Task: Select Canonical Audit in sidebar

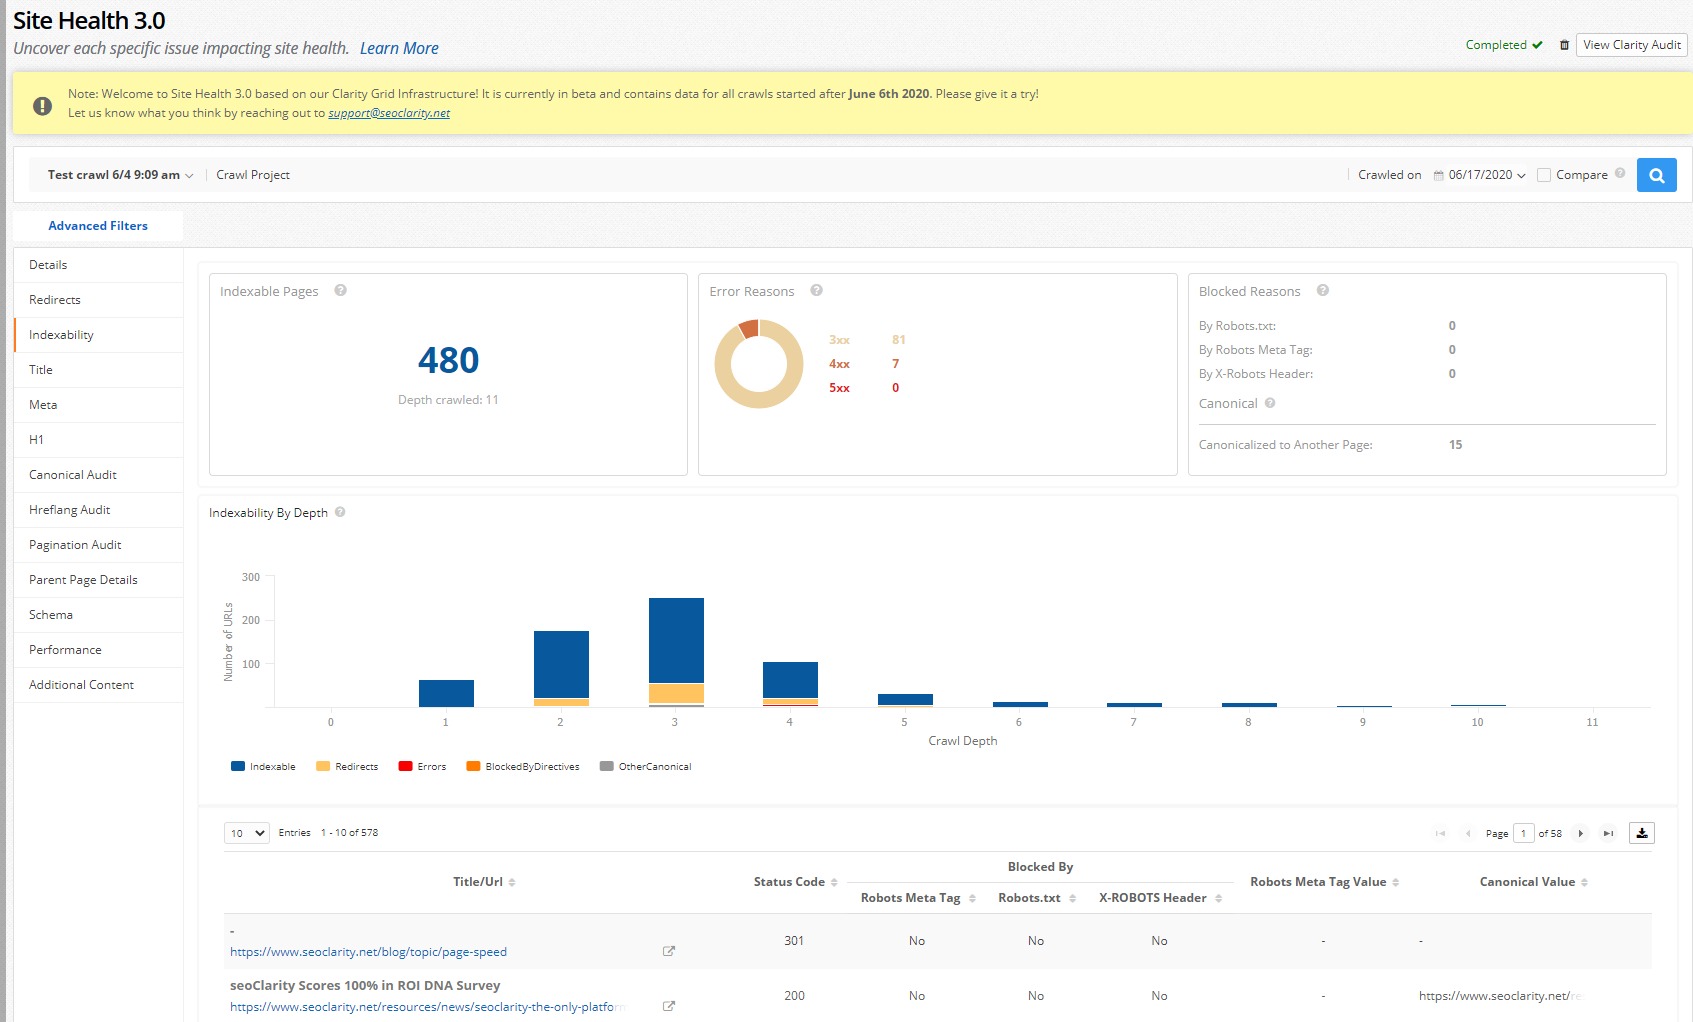Action: pos(73,475)
